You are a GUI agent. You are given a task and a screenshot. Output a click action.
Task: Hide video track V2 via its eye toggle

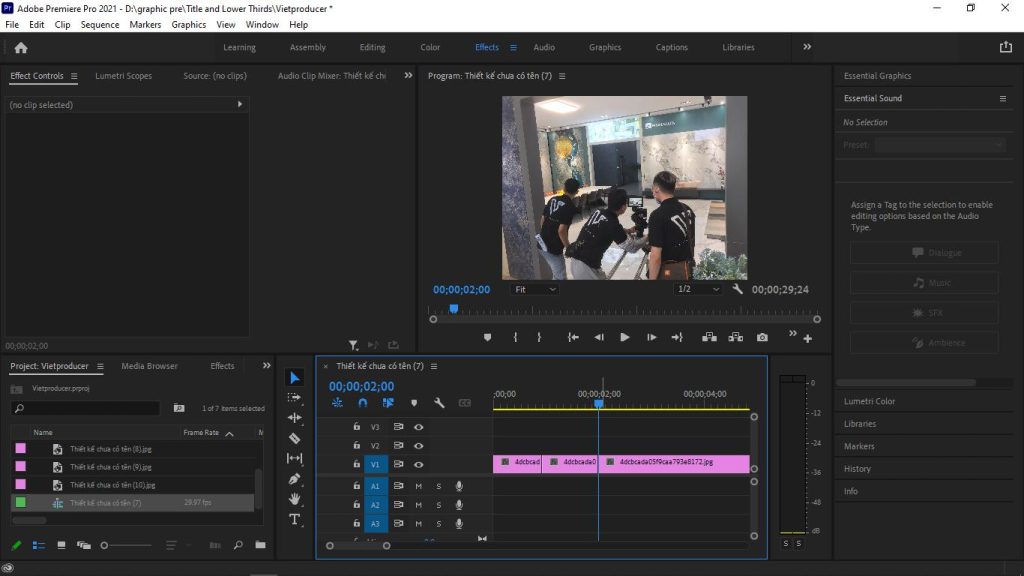coord(419,445)
